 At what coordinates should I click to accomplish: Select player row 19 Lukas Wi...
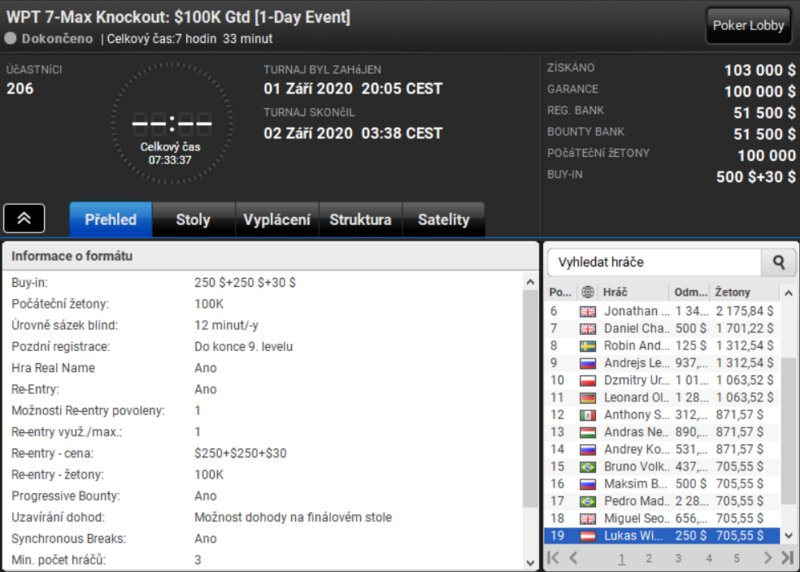click(662, 536)
